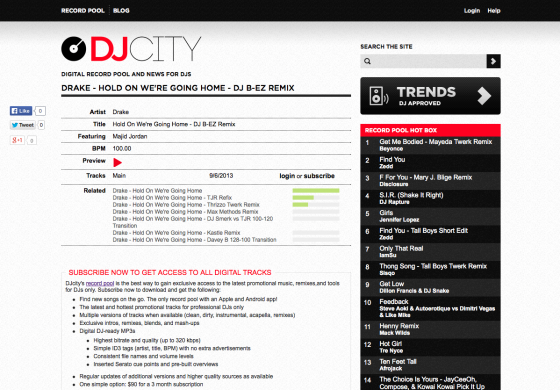Click the magnifier icon in search box

point(367,61)
